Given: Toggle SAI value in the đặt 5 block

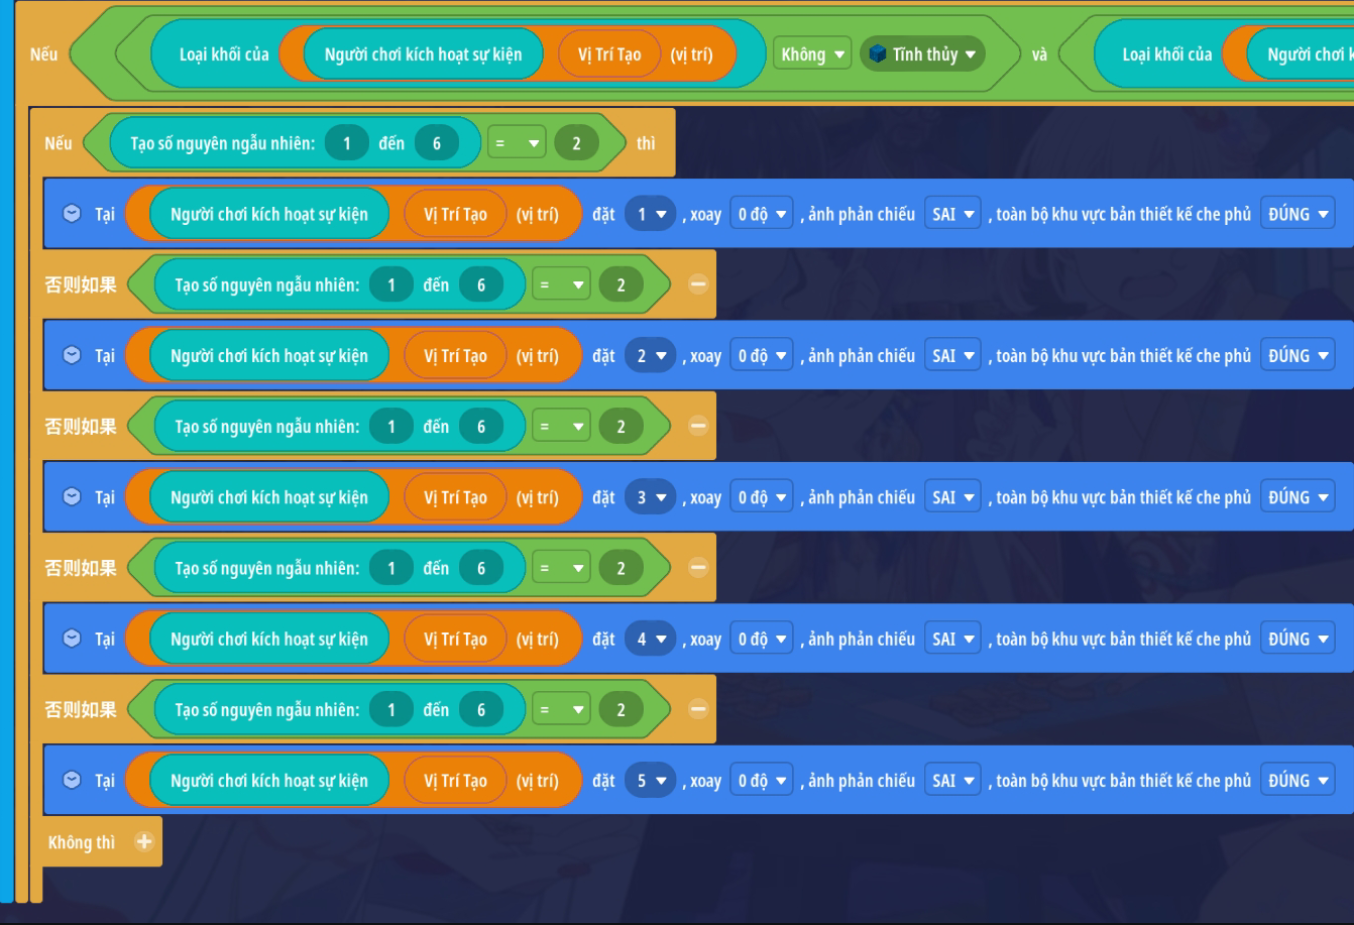Looking at the screenshot, I should point(952,781).
